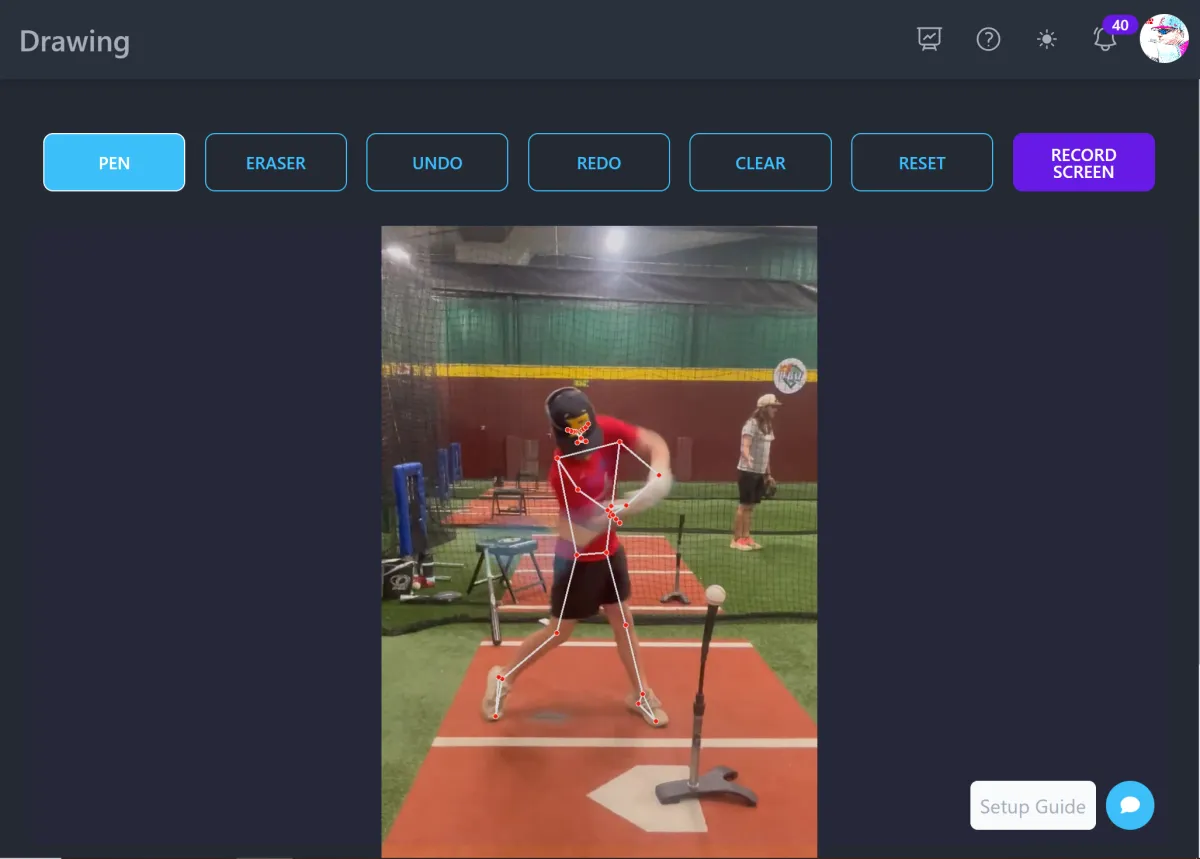1200x859 pixels.
Task: Open the user profile avatar
Action: [x=1164, y=39]
